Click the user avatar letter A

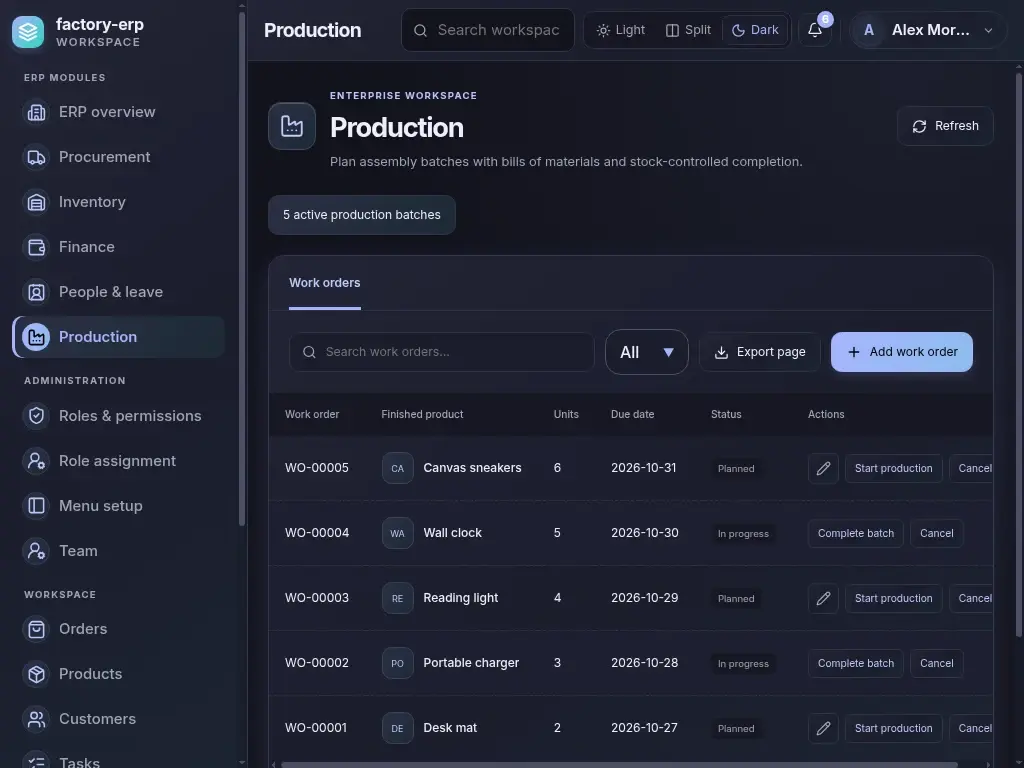[869, 30]
